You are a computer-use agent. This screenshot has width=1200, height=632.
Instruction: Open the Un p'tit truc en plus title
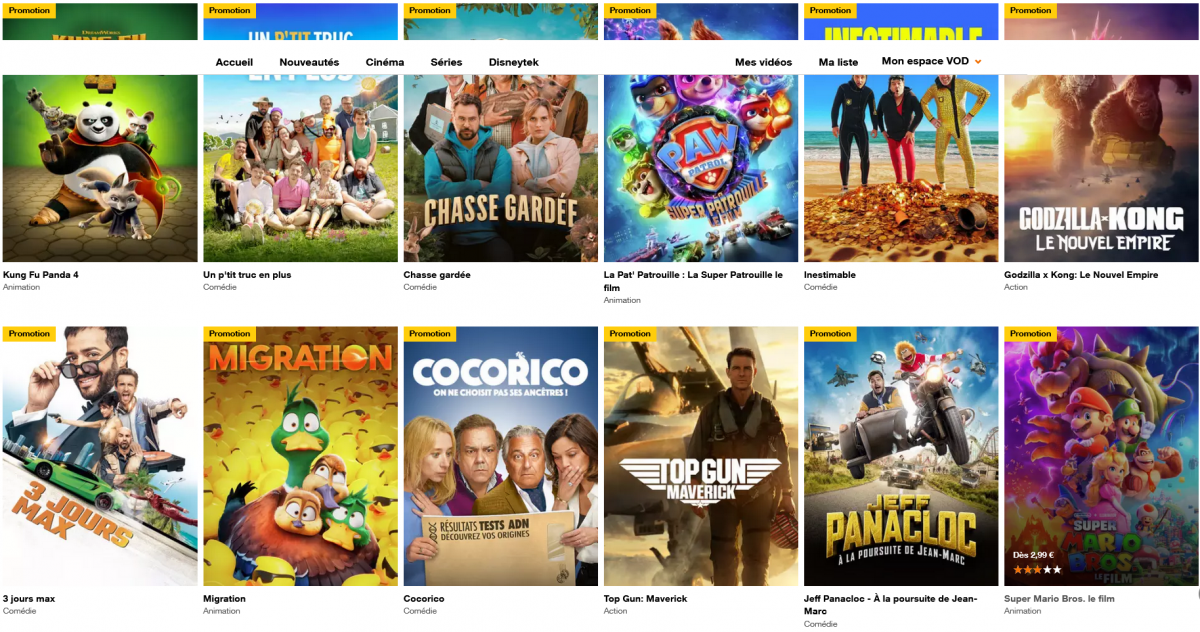(x=247, y=275)
